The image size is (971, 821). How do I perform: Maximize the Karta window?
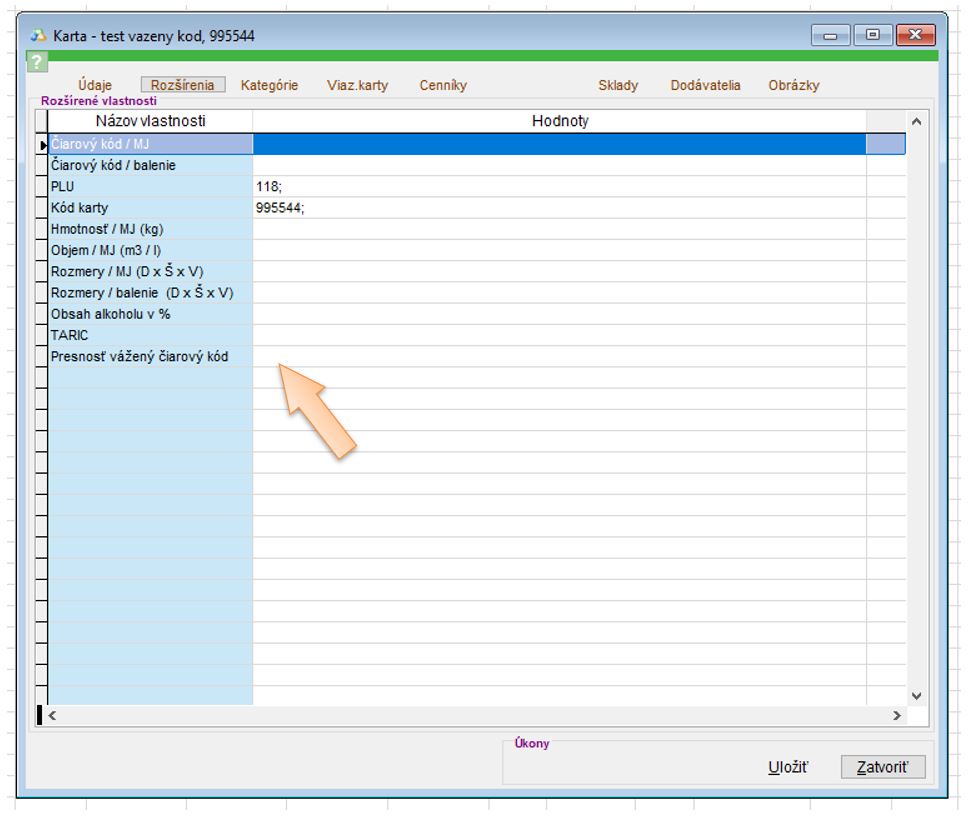tap(873, 35)
